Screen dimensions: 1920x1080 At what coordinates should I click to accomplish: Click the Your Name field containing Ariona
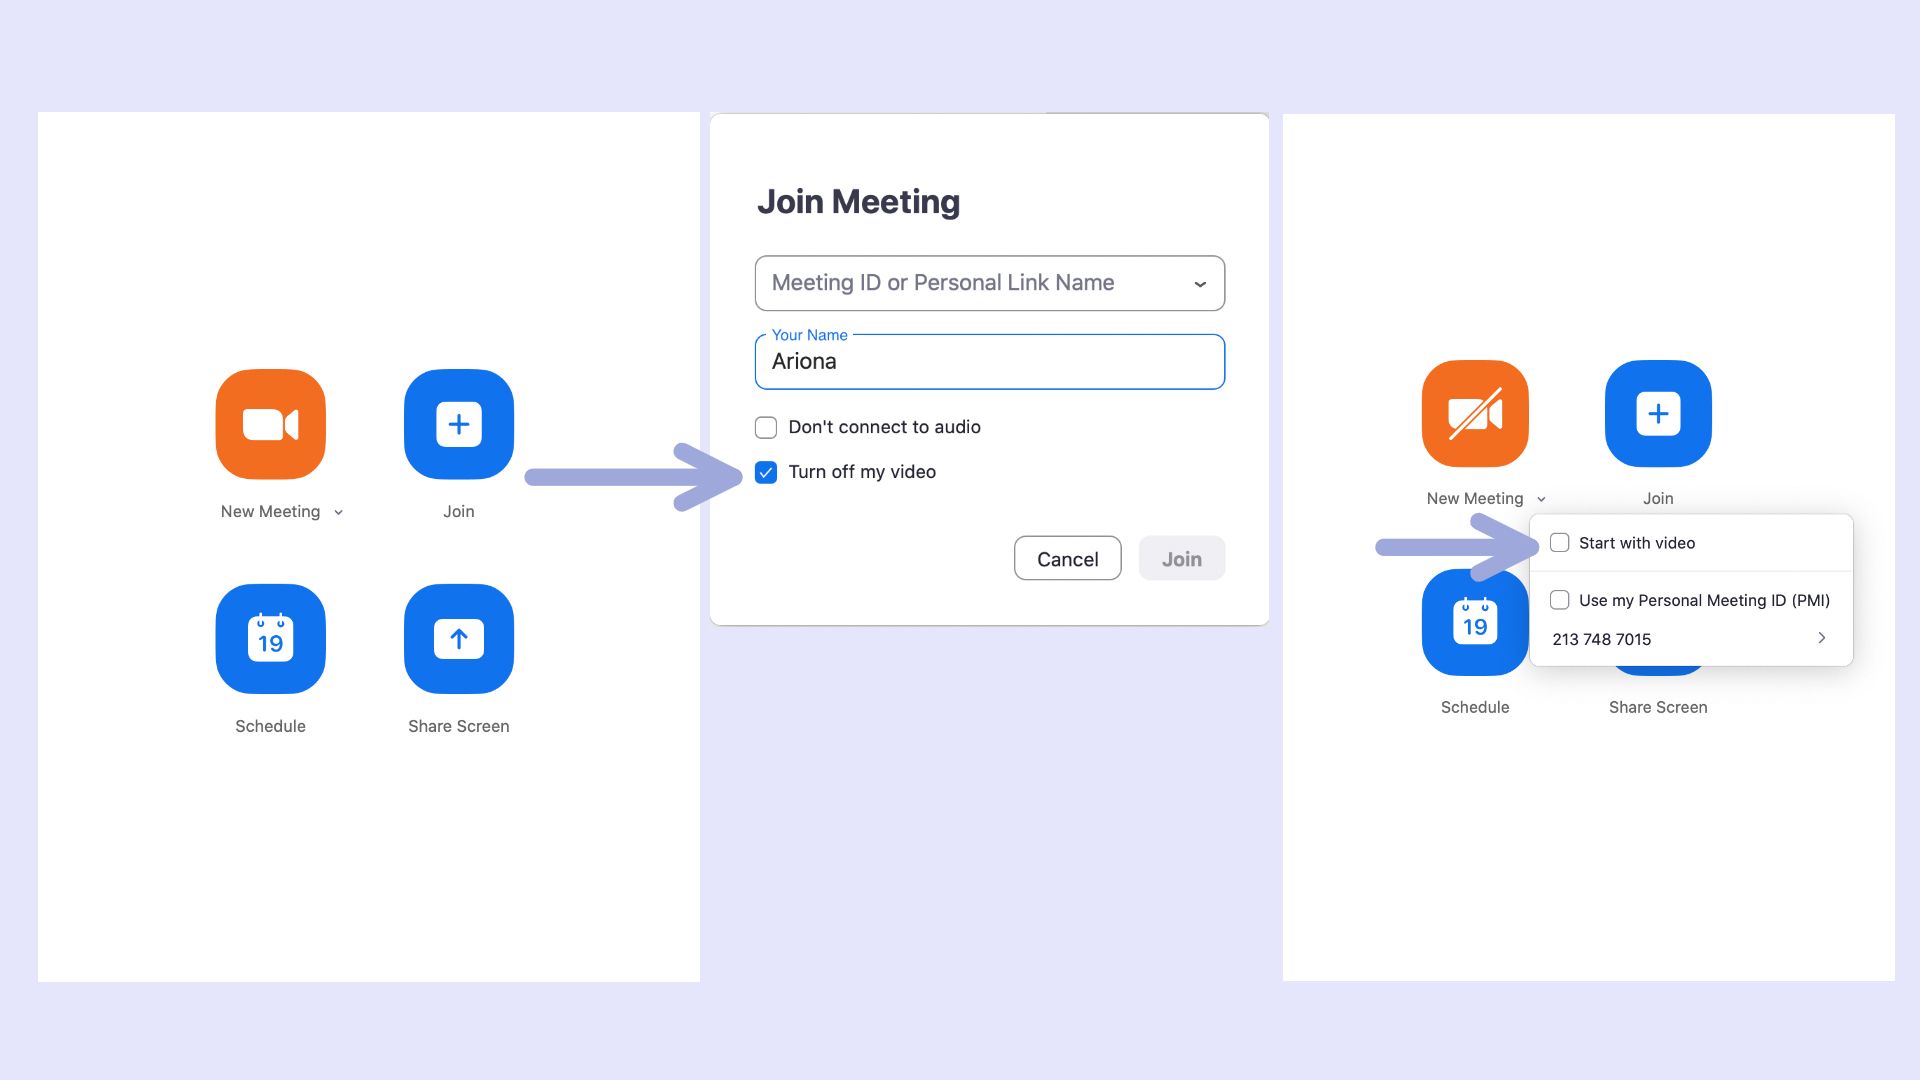point(988,362)
